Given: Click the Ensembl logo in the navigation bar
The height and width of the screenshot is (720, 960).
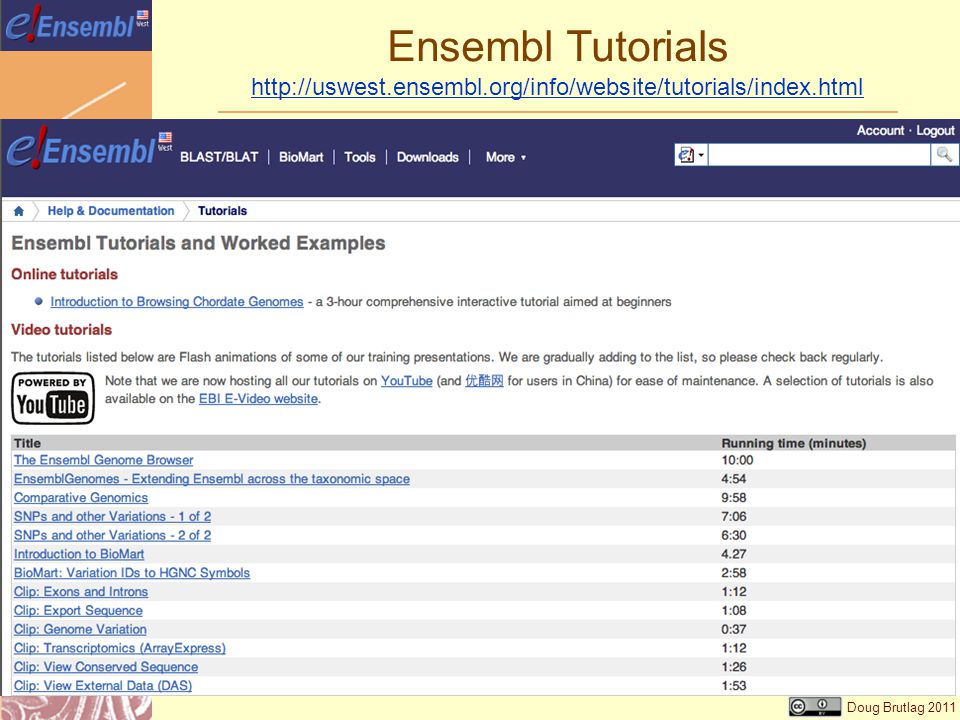Looking at the screenshot, I should [89, 148].
